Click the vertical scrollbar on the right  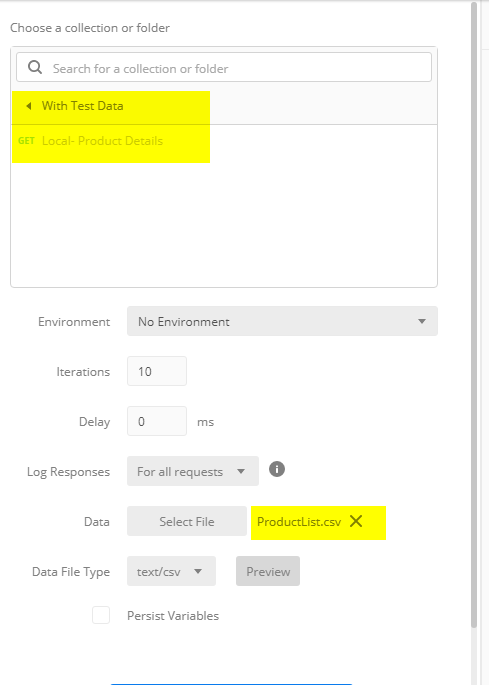click(474, 315)
